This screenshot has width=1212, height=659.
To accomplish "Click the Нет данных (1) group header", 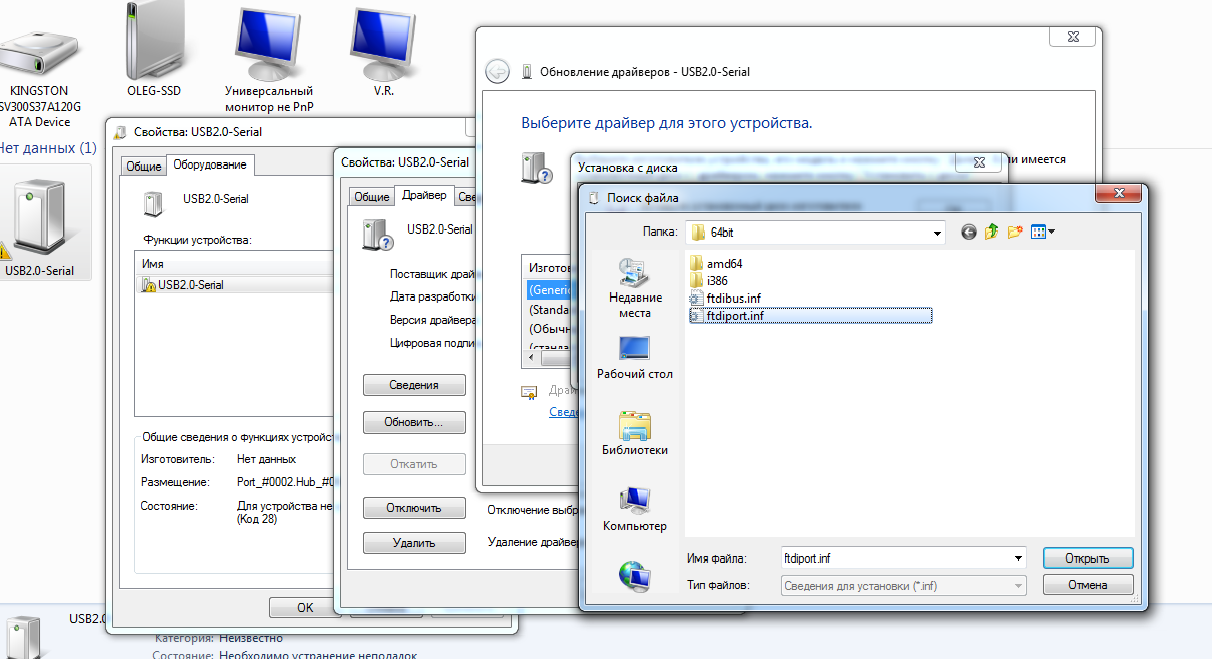I will (48, 147).
